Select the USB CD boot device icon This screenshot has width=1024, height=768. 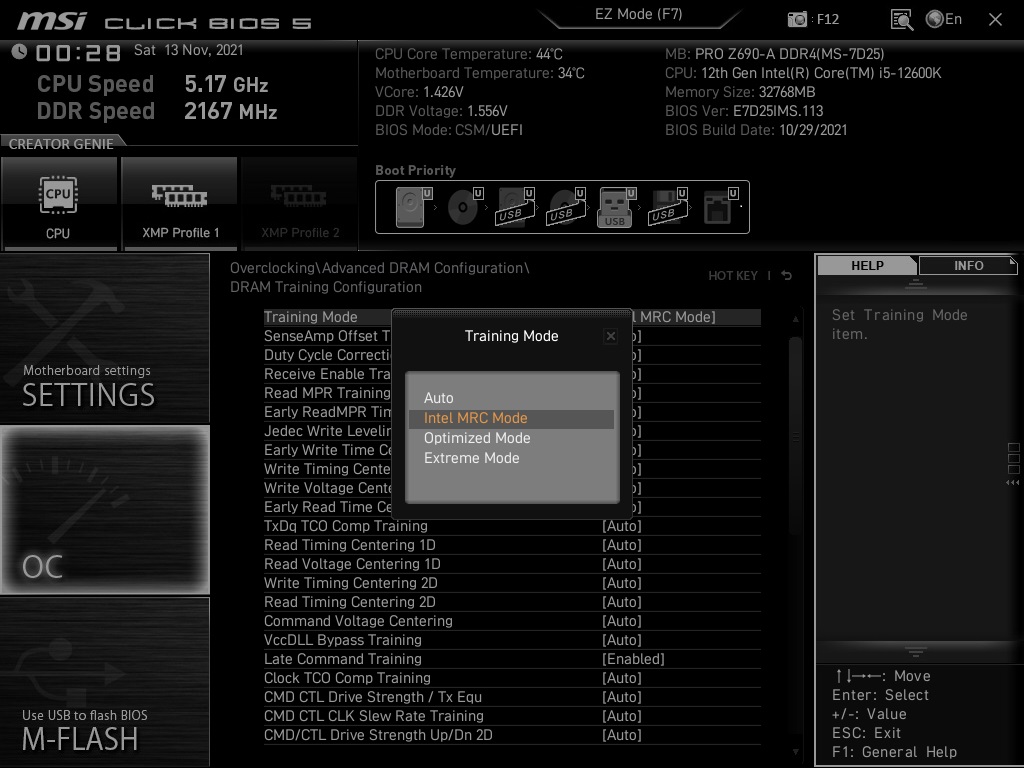coord(566,207)
